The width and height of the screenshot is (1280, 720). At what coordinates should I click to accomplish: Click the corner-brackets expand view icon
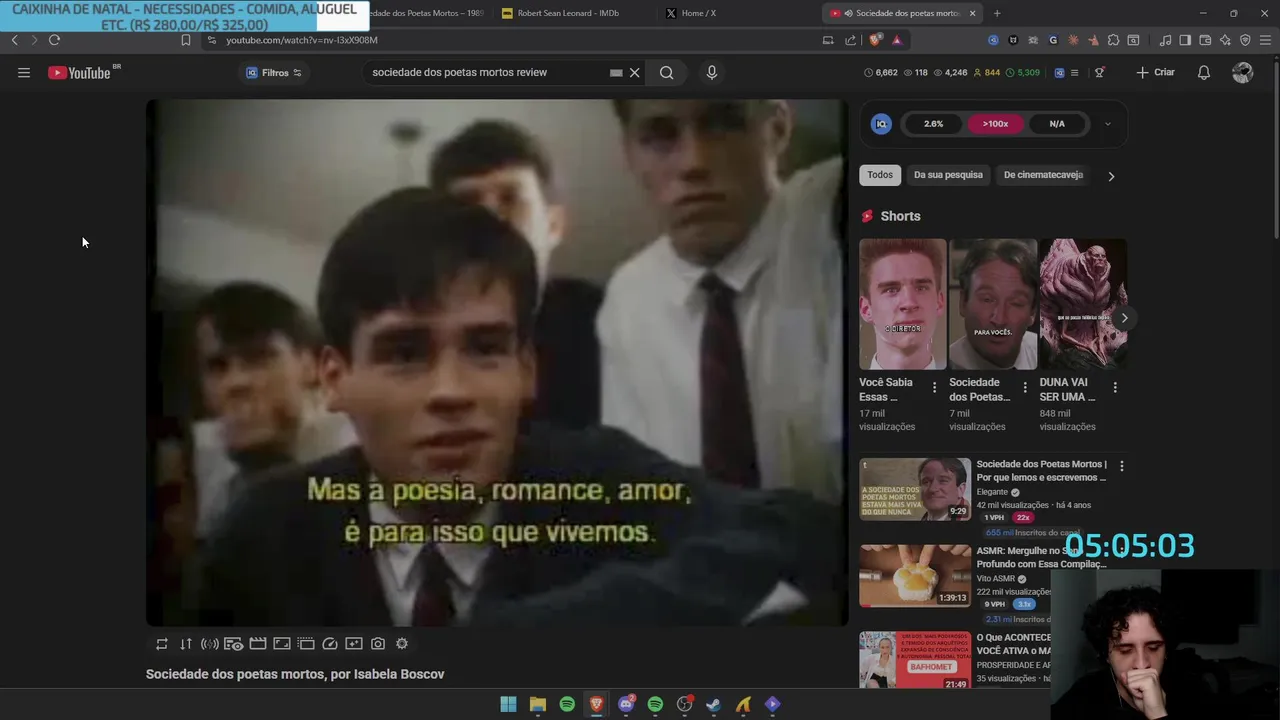pos(282,644)
